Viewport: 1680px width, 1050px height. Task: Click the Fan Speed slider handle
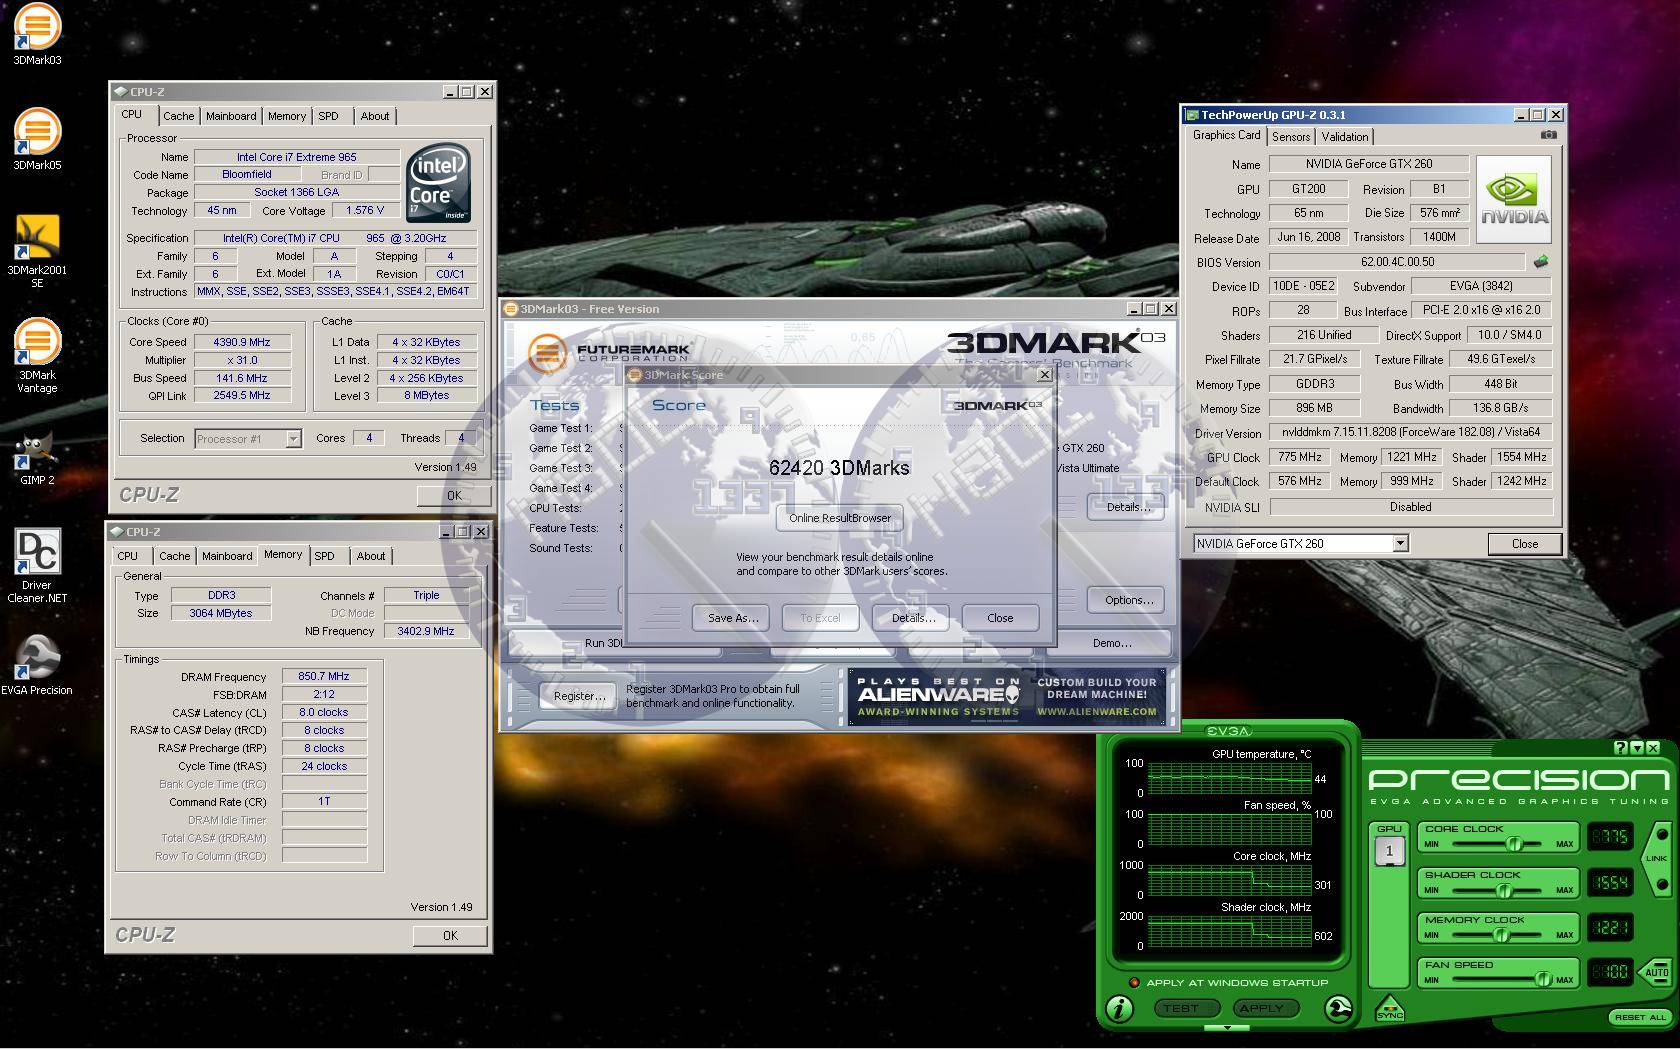[x=1543, y=979]
